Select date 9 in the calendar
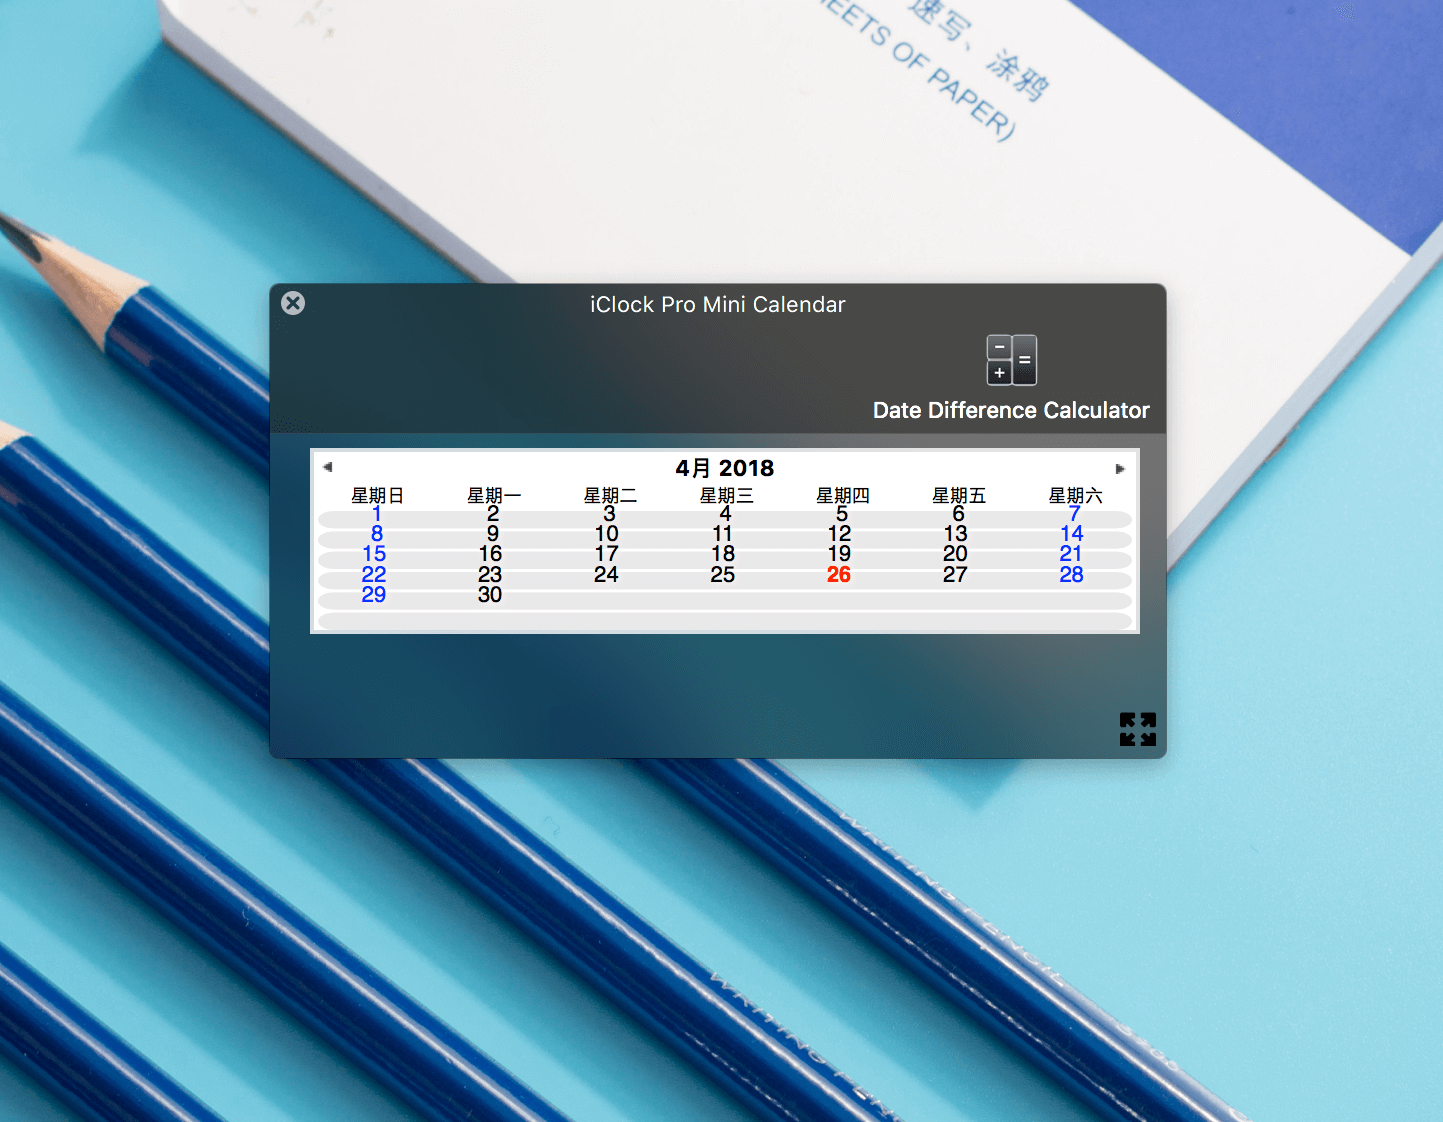 tap(493, 534)
